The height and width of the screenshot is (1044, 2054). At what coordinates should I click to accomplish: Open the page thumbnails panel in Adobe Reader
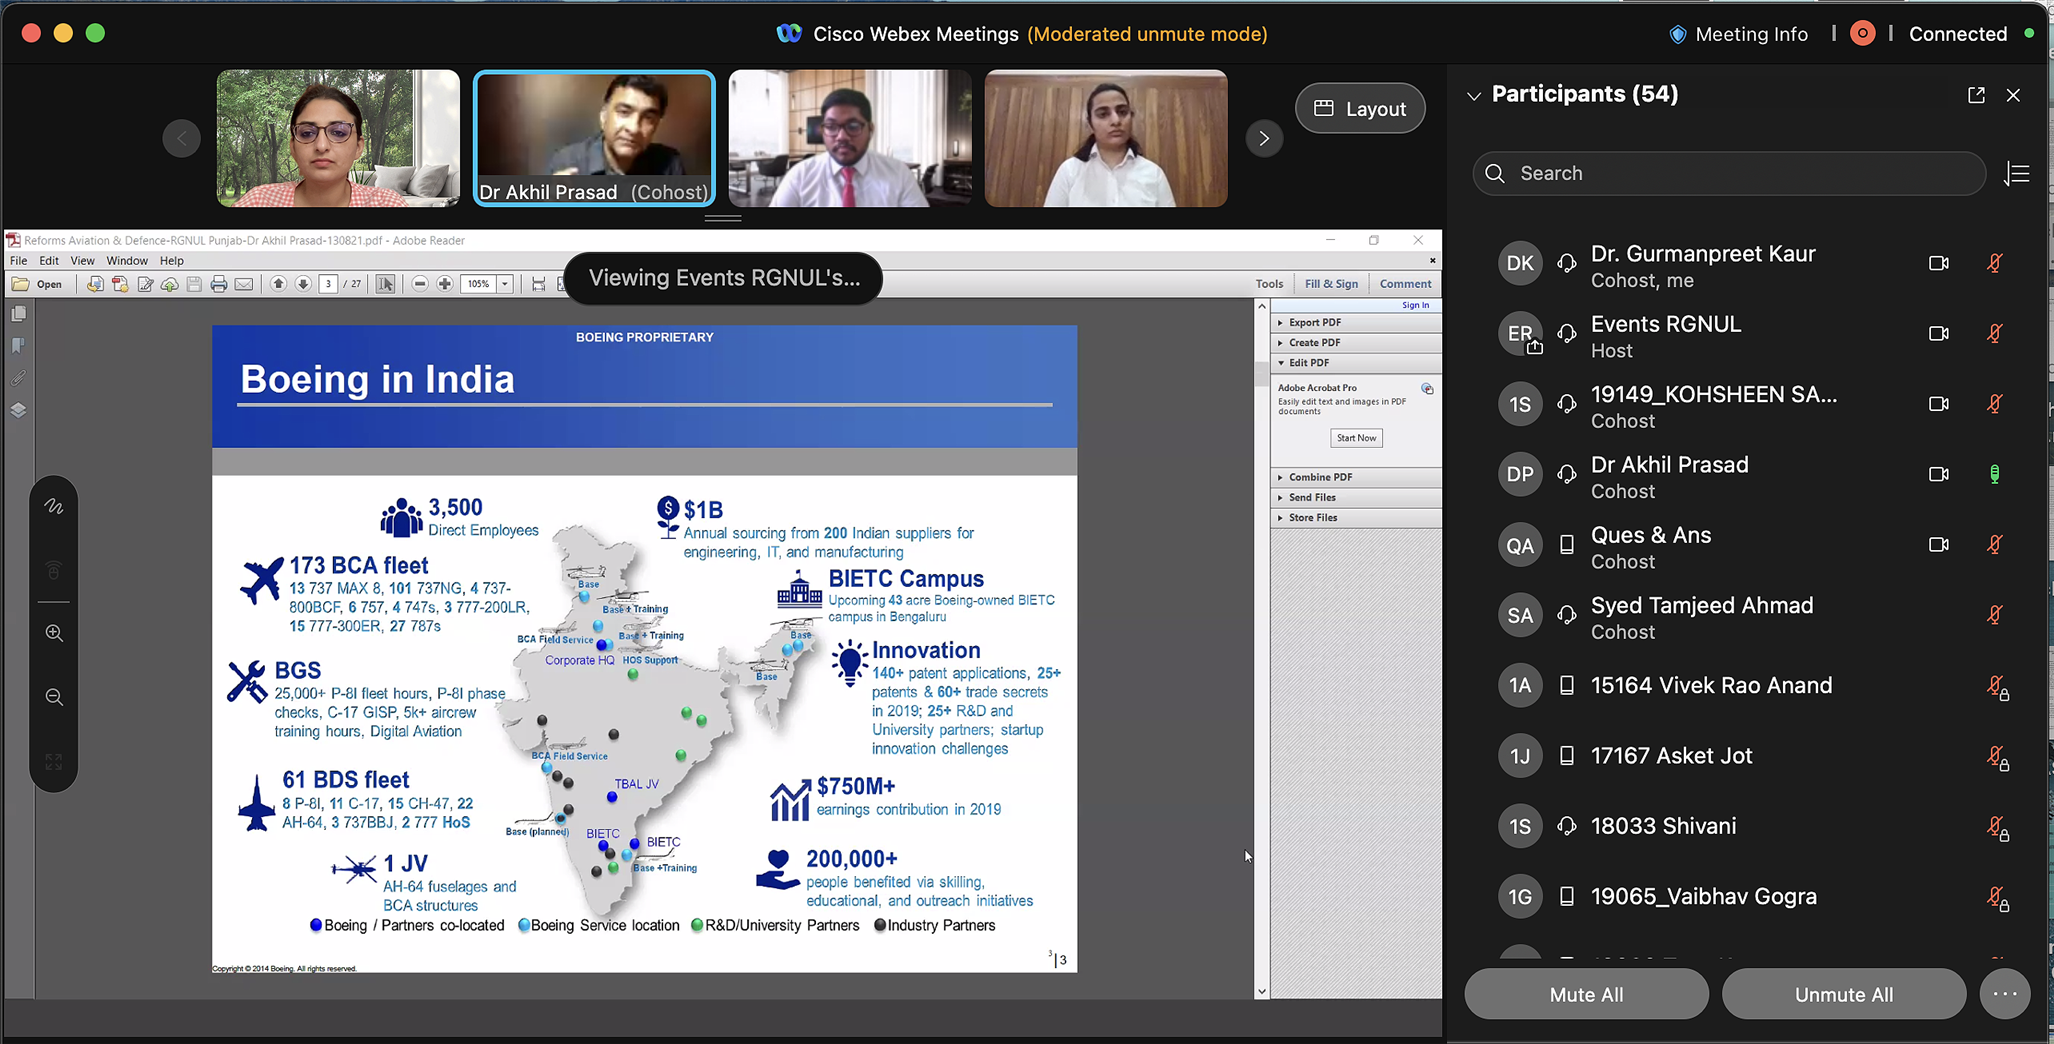tap(18, 314)
